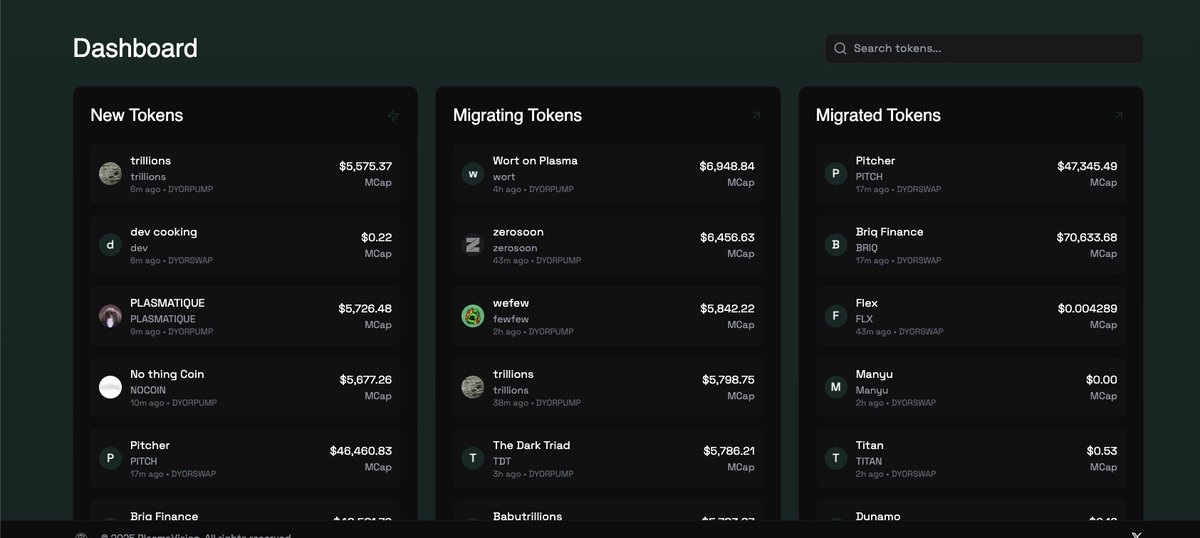The height and width of the screenshot is (538, 1200).
Task: Open the PLASMATIQUE token title
Action: 167,303
